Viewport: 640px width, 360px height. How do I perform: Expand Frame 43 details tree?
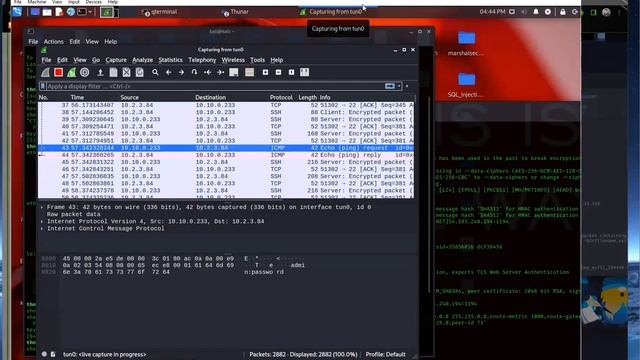point(42,207)
